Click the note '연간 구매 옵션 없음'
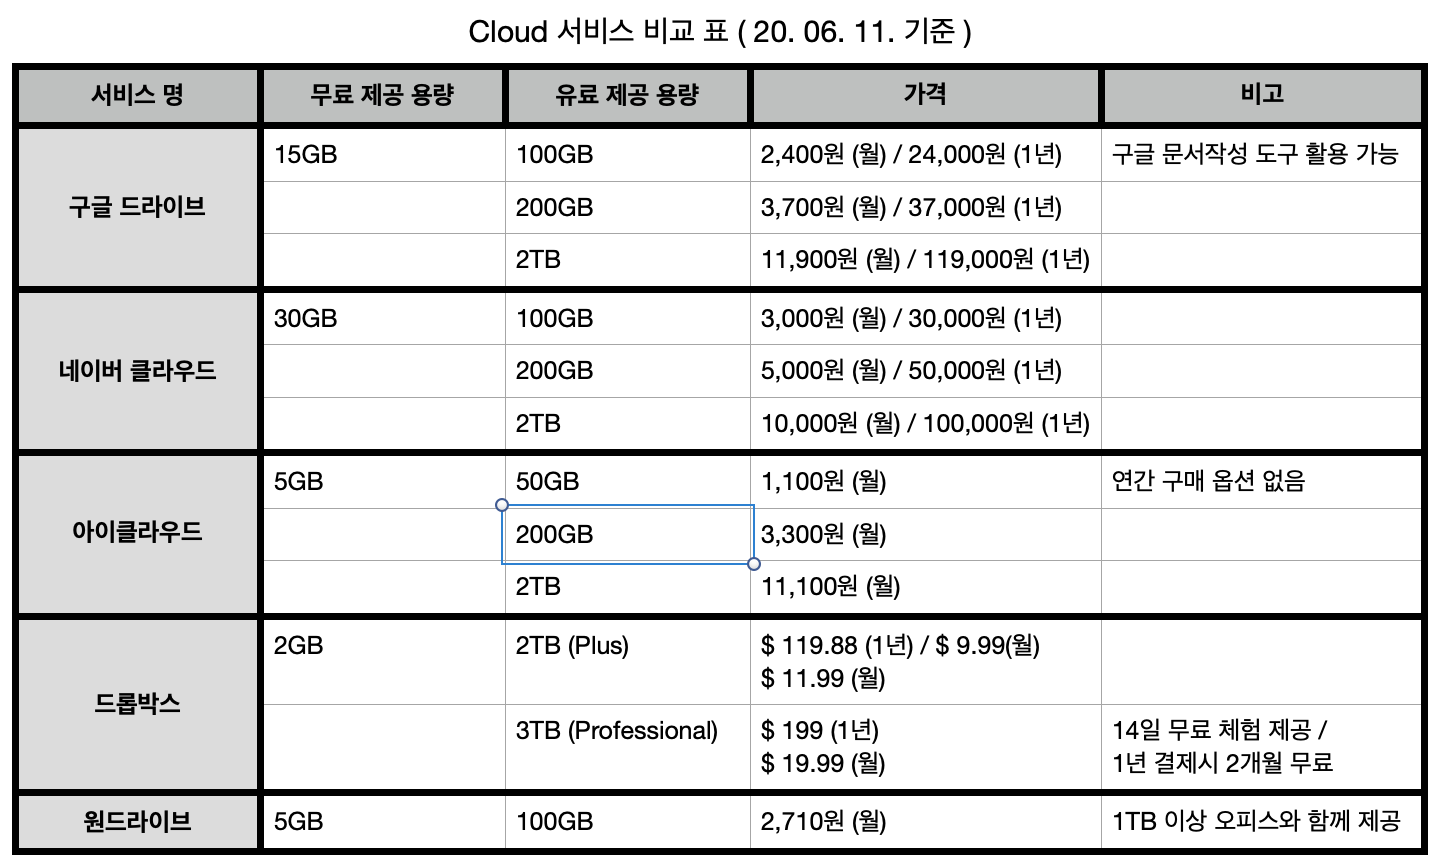 click(1208, 482)
